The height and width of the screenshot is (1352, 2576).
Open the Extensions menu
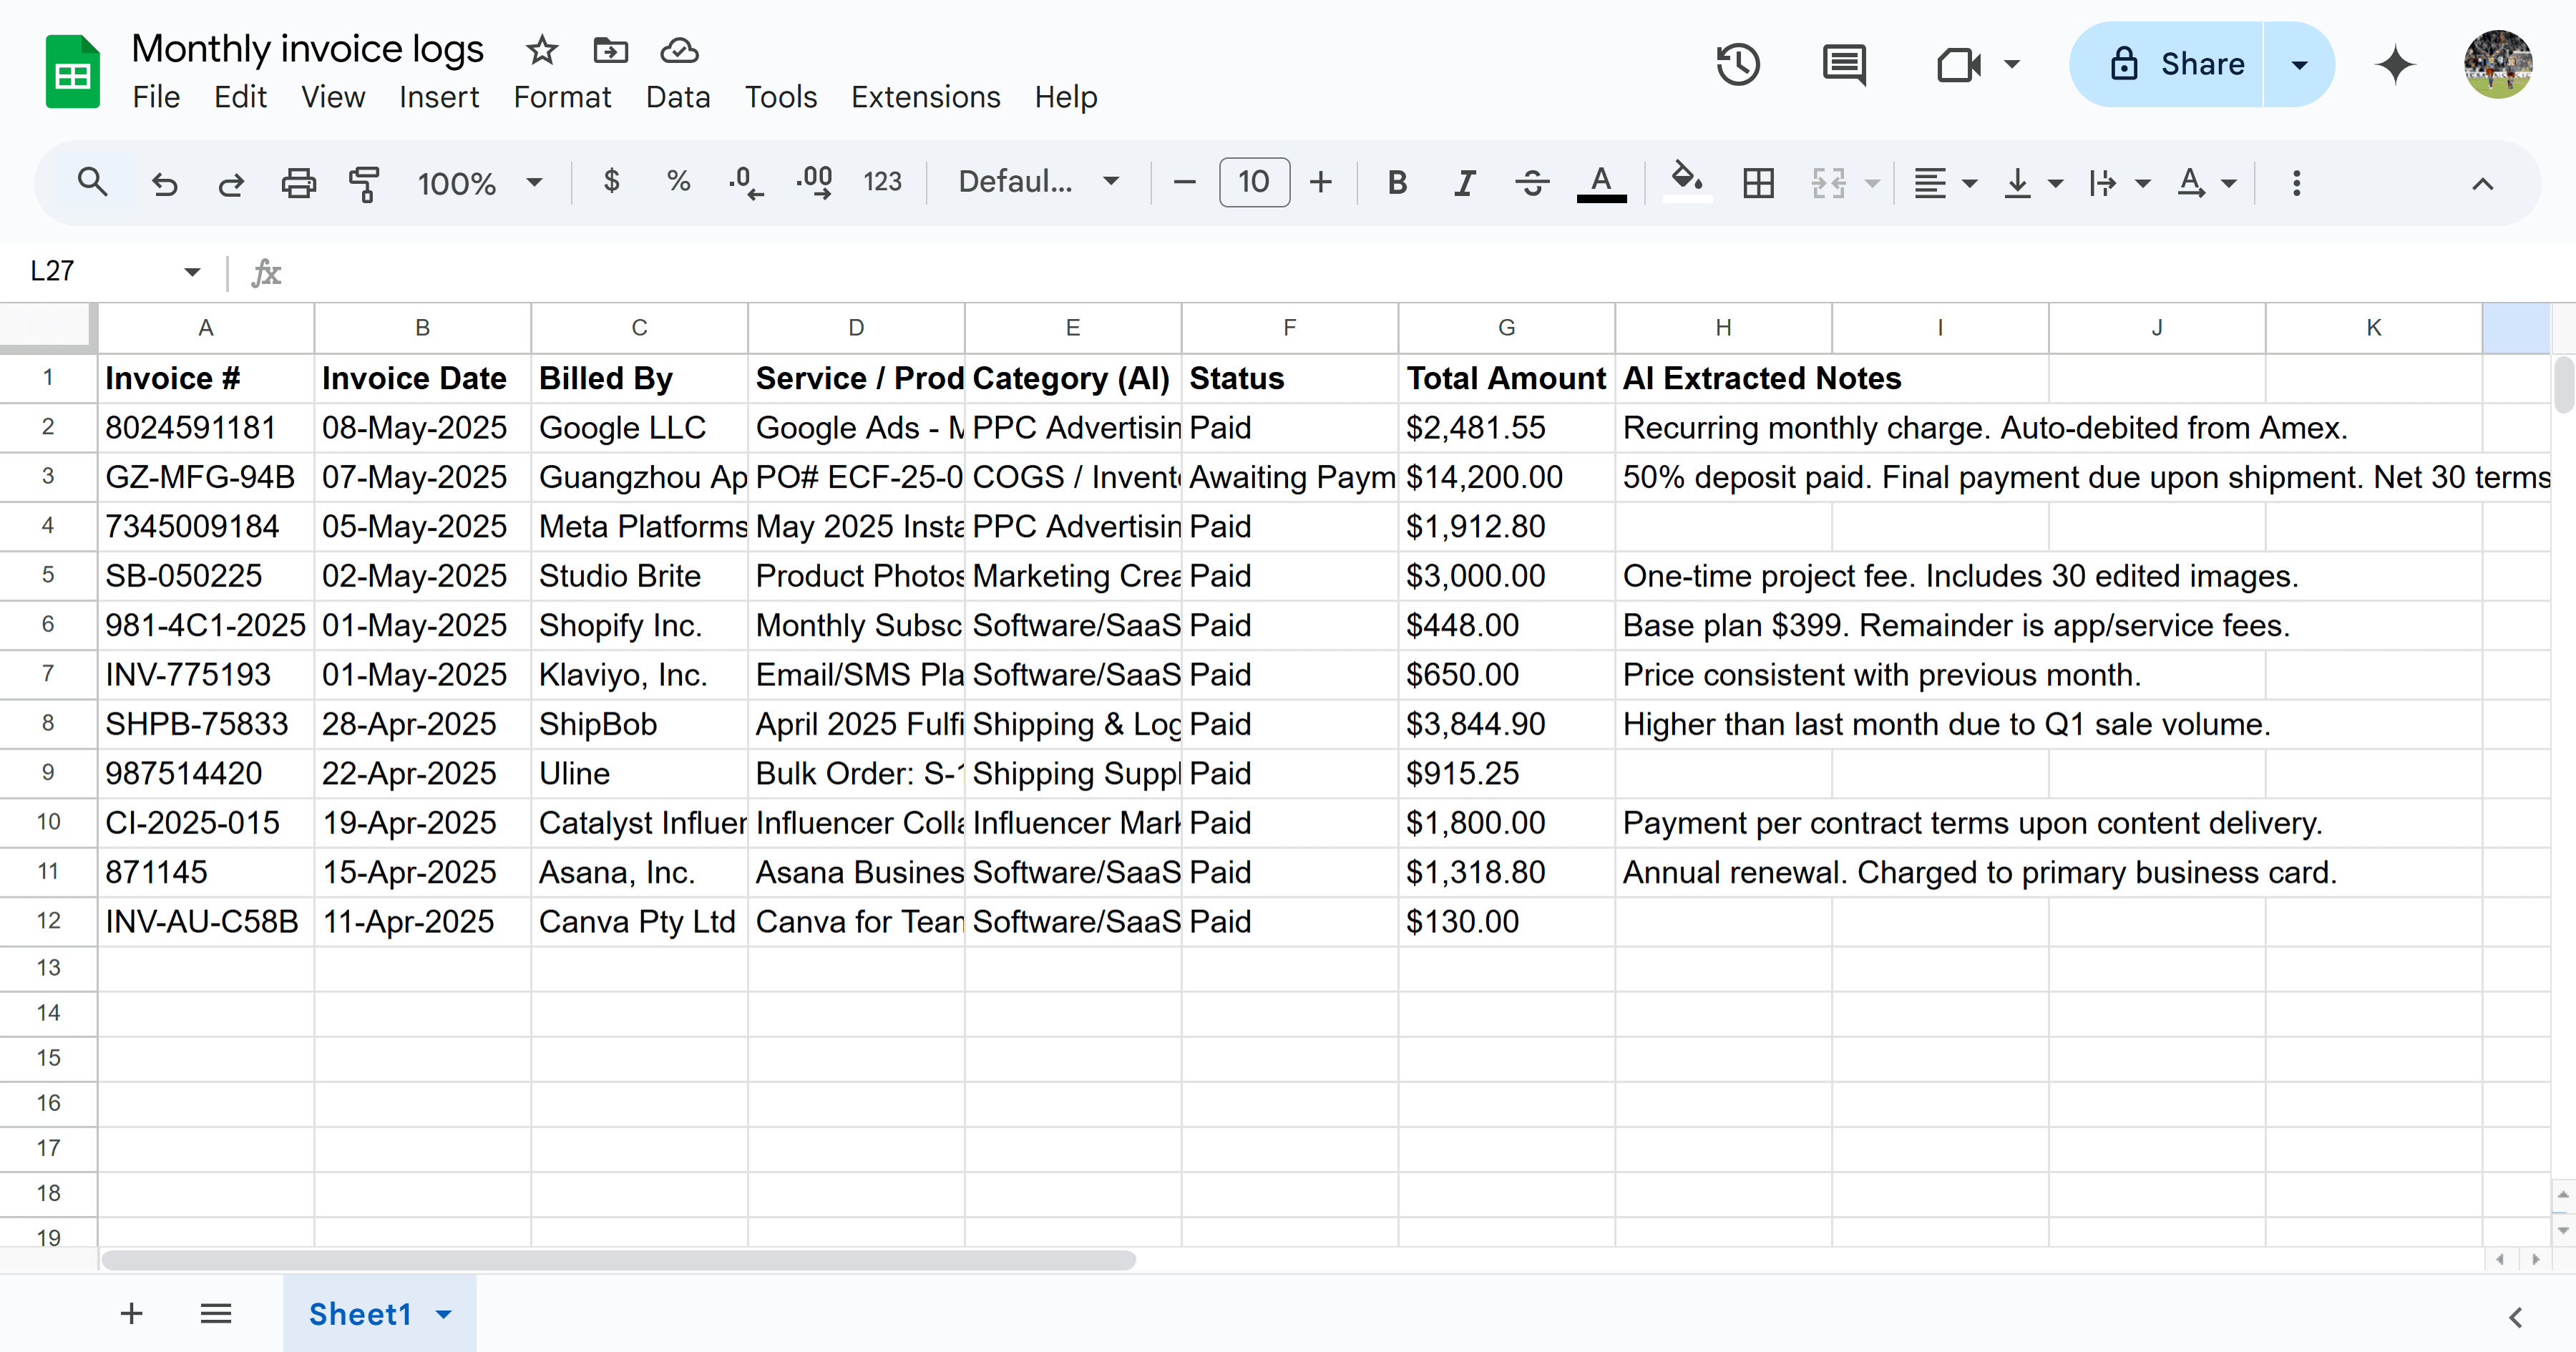point(925,97)
